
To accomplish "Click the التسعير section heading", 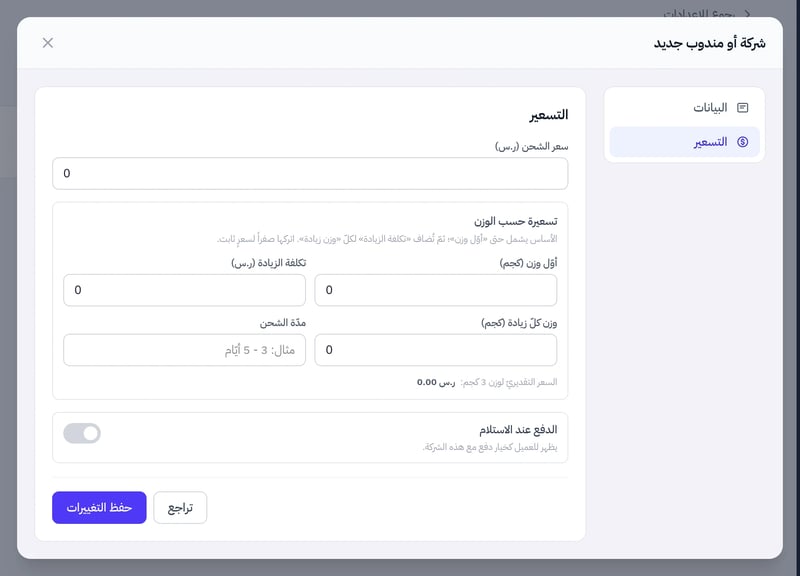I will click(548, 115).
